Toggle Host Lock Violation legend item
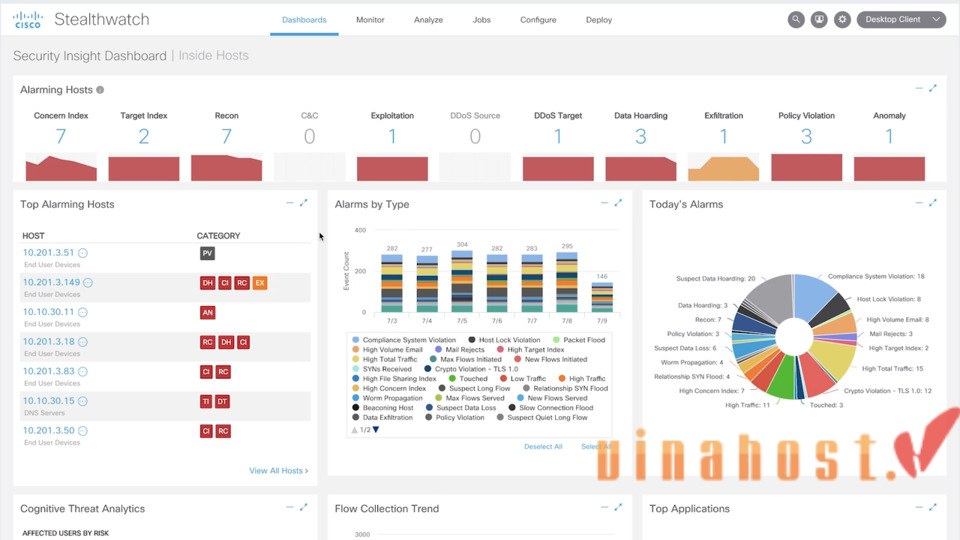The height and width of the screenshot is (540, 960). coord(504,340)
